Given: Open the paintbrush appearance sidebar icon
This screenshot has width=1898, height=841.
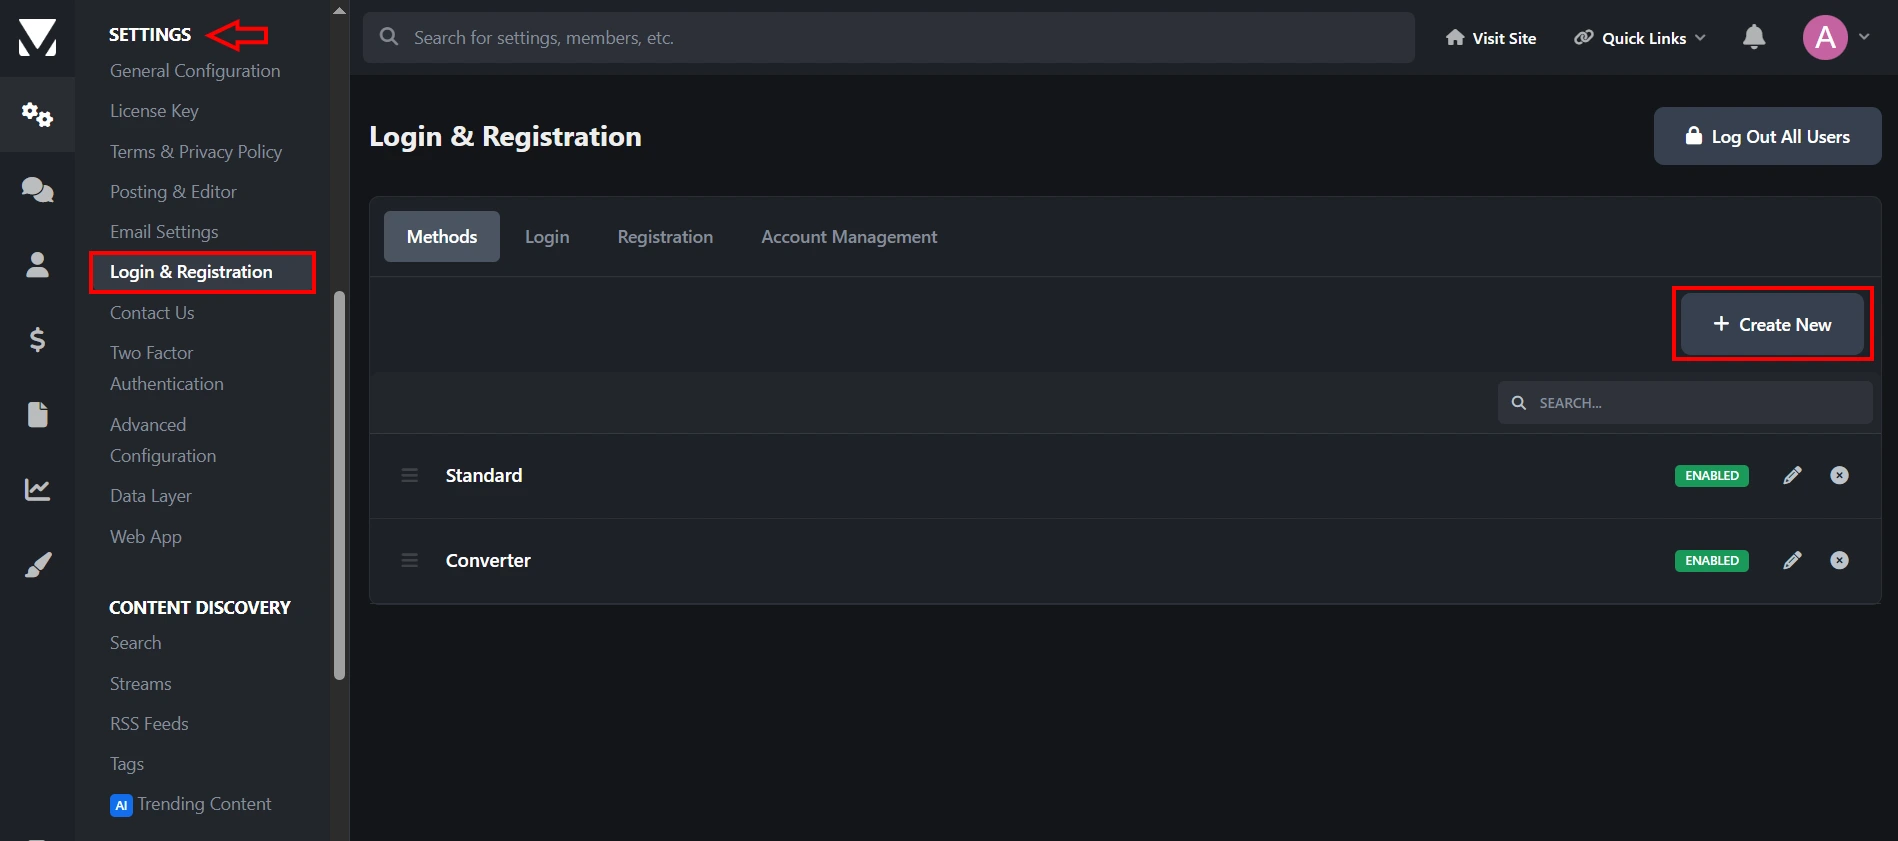Looking at the screenshot, I should (x=37, y=565).
